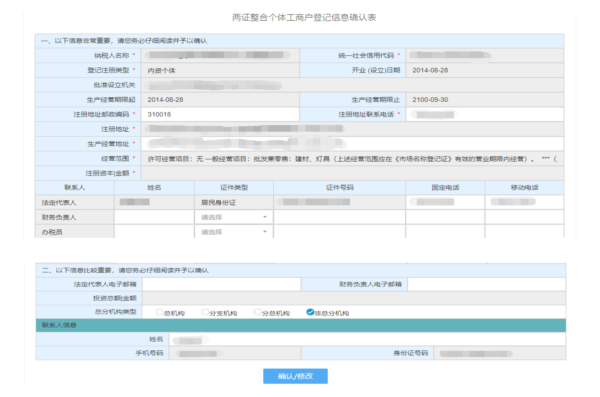Click the 居民身份证 text in 法定代表人 row
Image resolution: width=600 pixels, height=397 pixels.
218,203
